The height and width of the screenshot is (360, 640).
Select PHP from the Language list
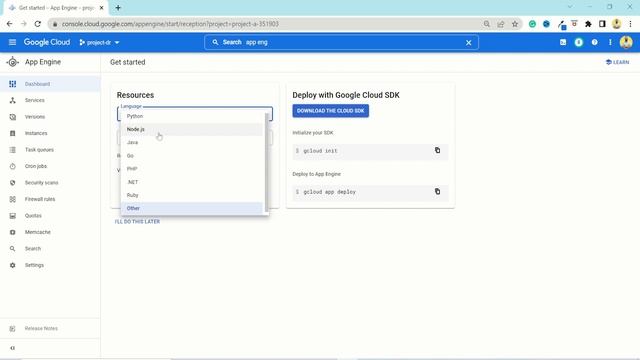[x=192, y=169]
